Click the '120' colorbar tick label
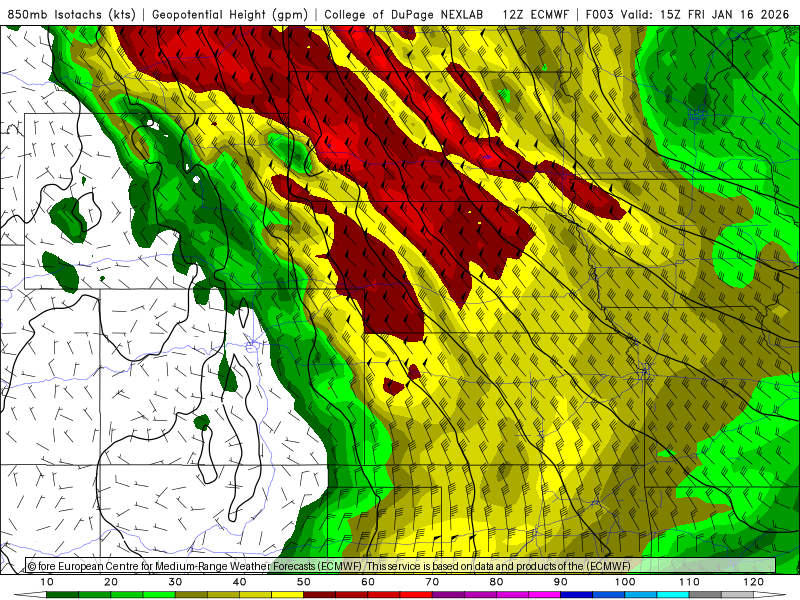800x600 pixels. coord(753,582)
